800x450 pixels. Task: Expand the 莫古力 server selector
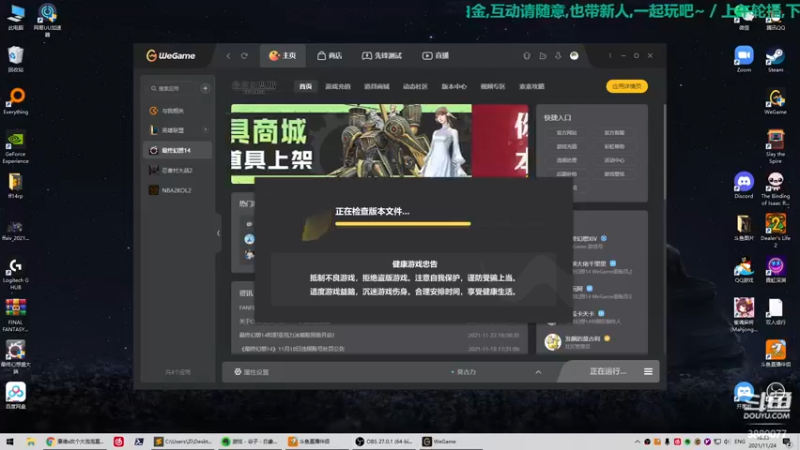(538, 372)
